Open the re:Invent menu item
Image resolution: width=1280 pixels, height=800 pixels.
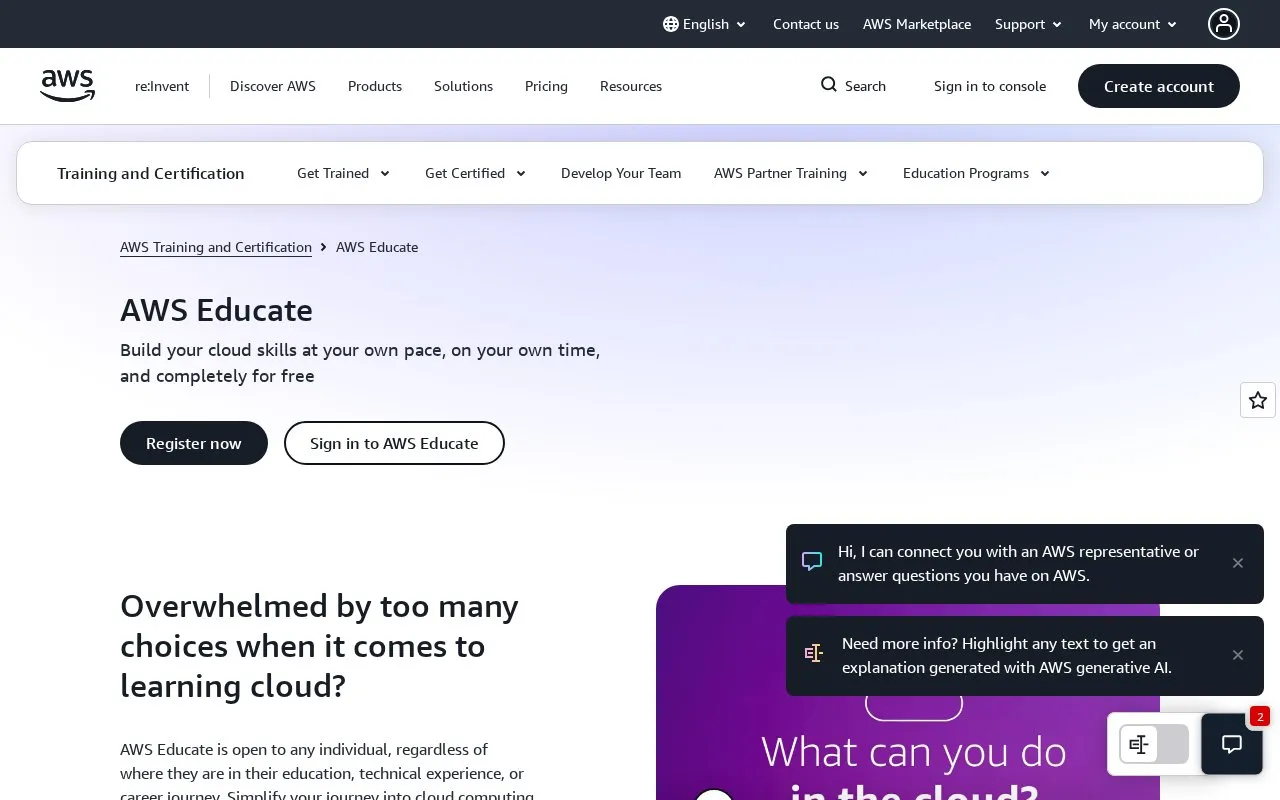pos(162,86)
